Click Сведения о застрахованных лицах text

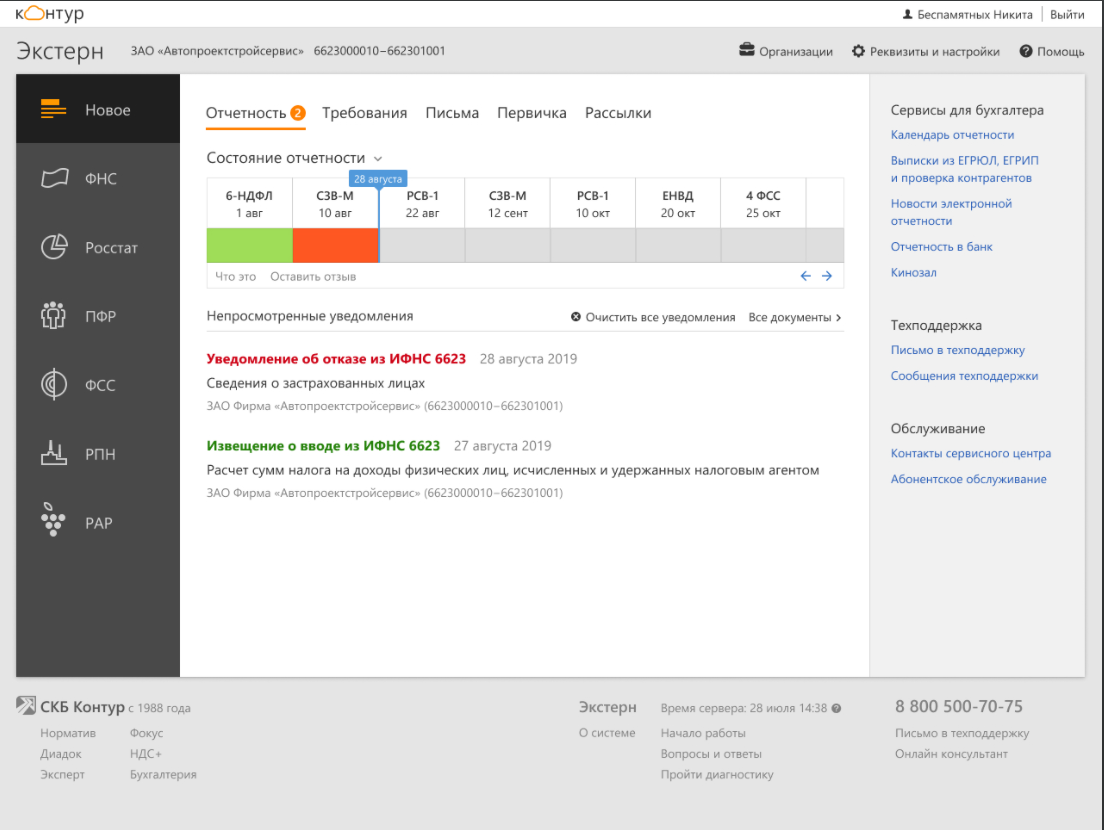[315, 384]
